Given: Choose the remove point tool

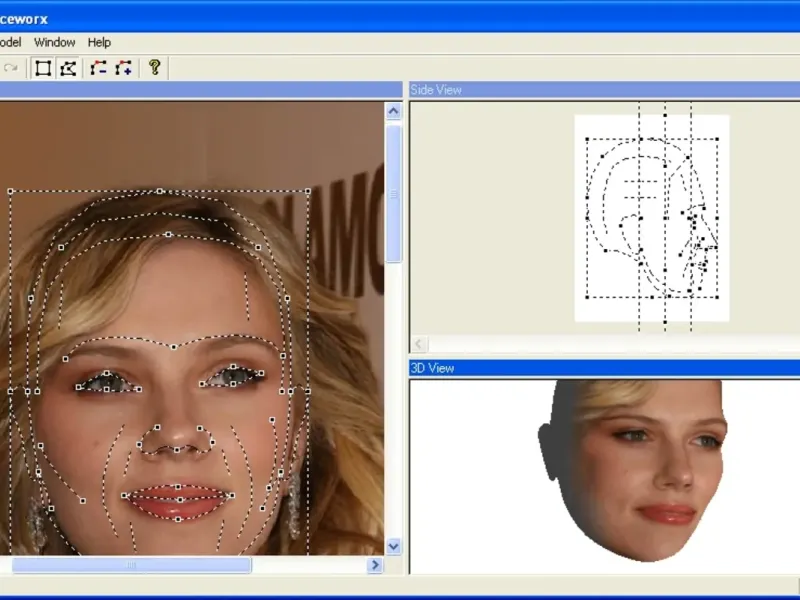Looking at the screenshot, I should point(98,68).
